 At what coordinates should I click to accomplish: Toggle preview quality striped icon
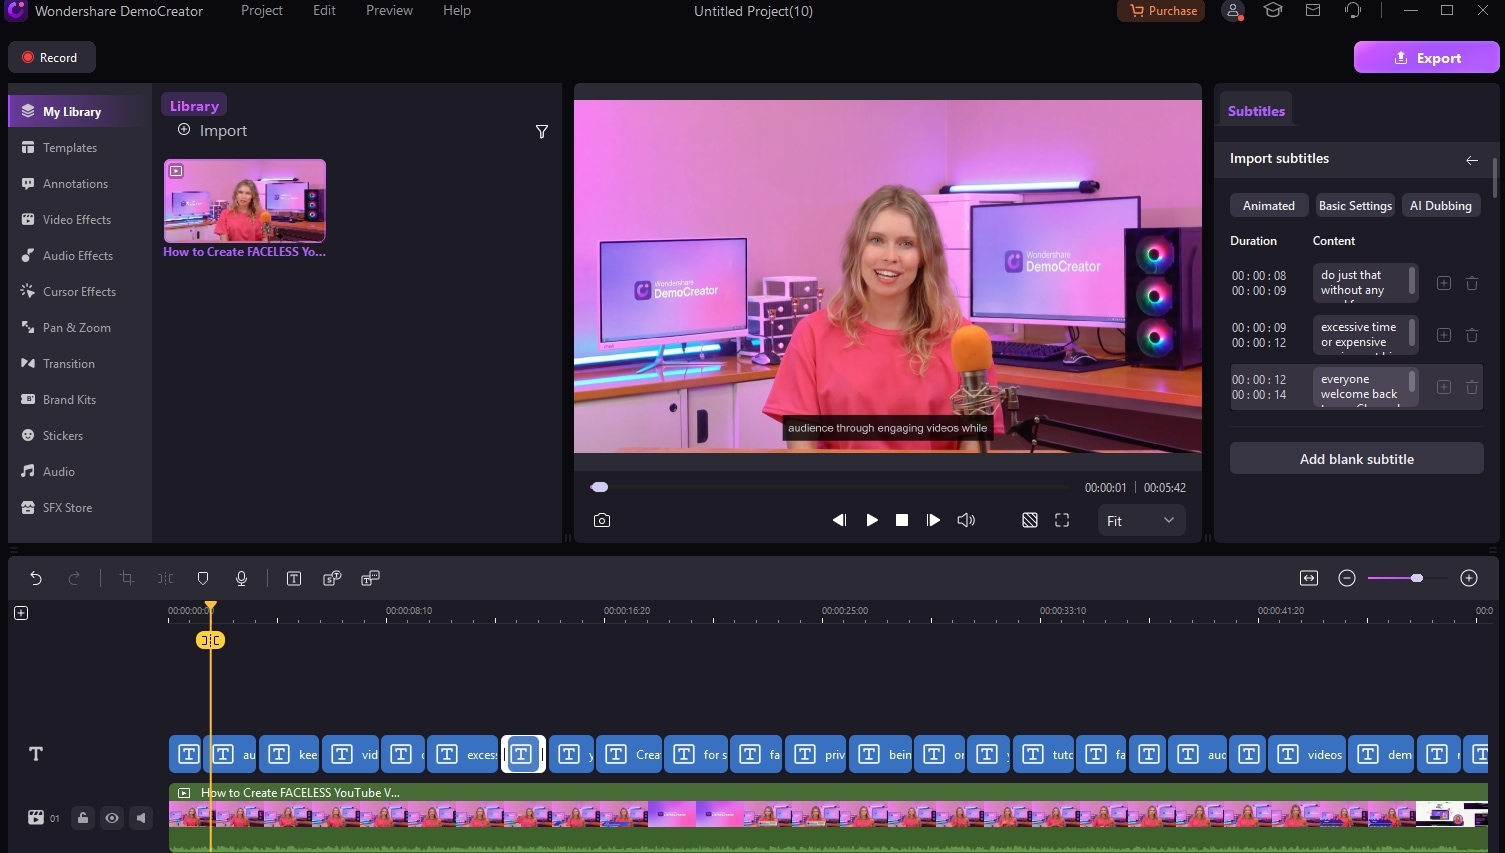pos(1030,520)
